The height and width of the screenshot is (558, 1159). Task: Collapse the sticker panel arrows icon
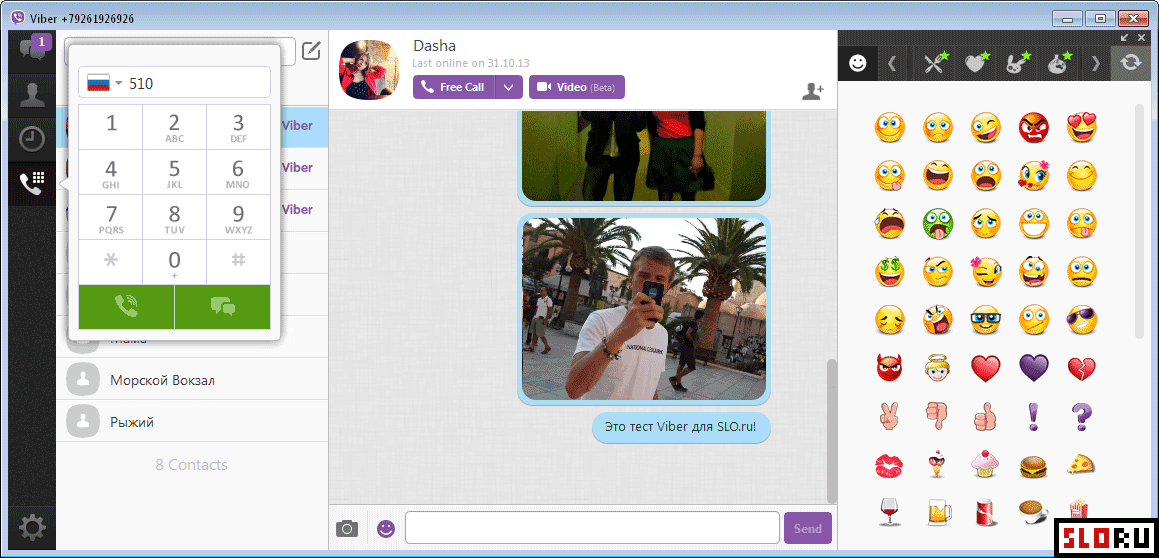tap(1125, 38)
